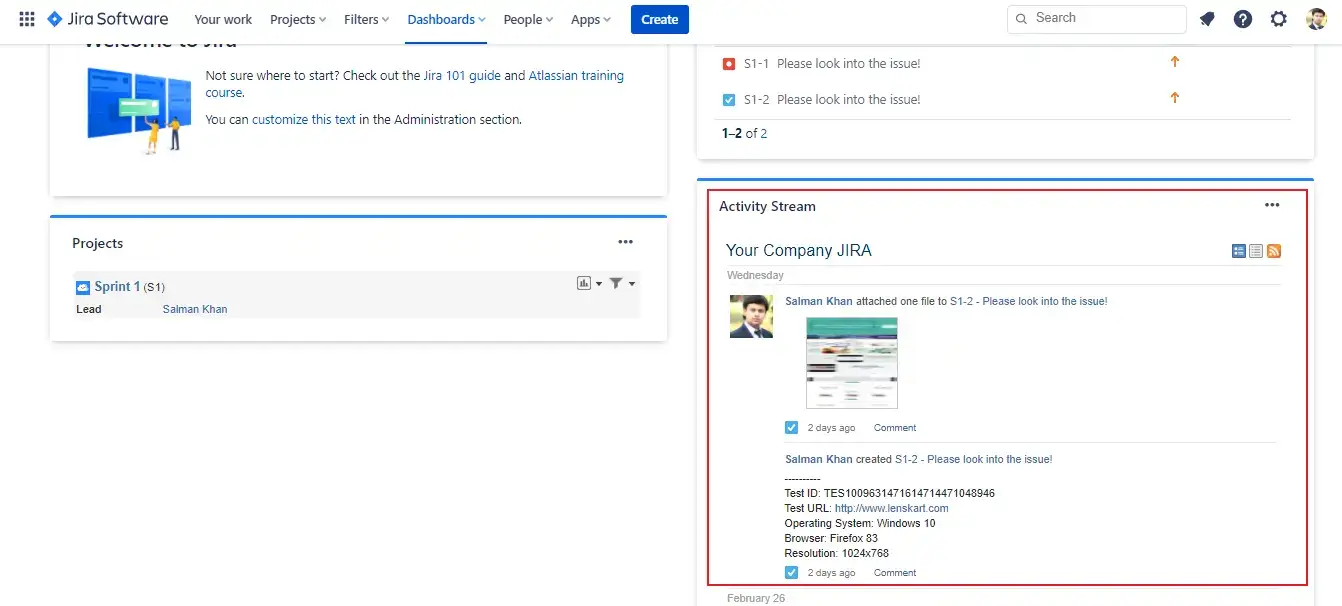The image size is (1342, 606).
Task: Open notifications via the flag icon
Action: click(x=1207, y=18)
